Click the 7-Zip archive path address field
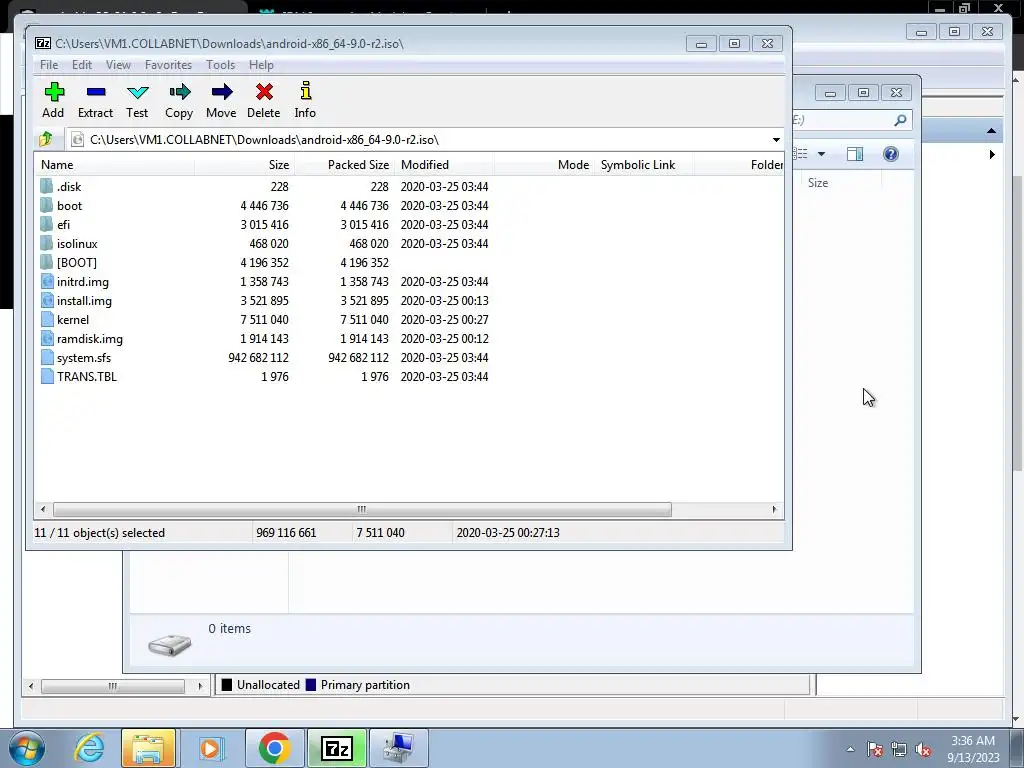Viewport: 1024px width, 768px height. [424, 140]
